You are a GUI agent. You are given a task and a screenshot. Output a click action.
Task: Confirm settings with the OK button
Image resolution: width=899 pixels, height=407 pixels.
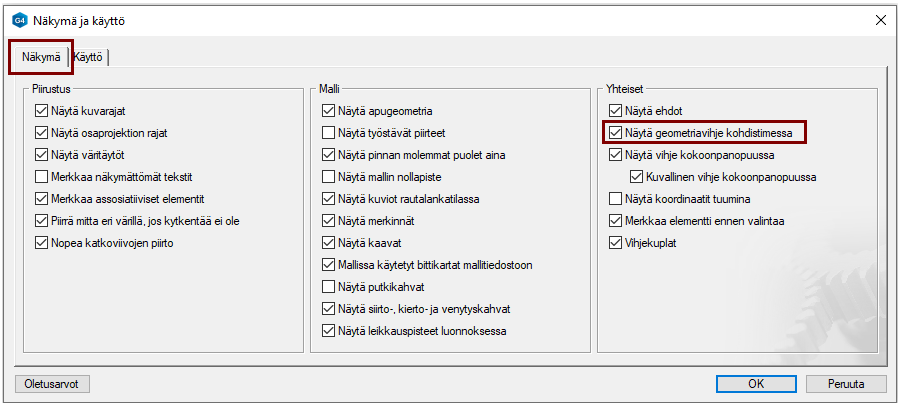[x=757, y=384]
